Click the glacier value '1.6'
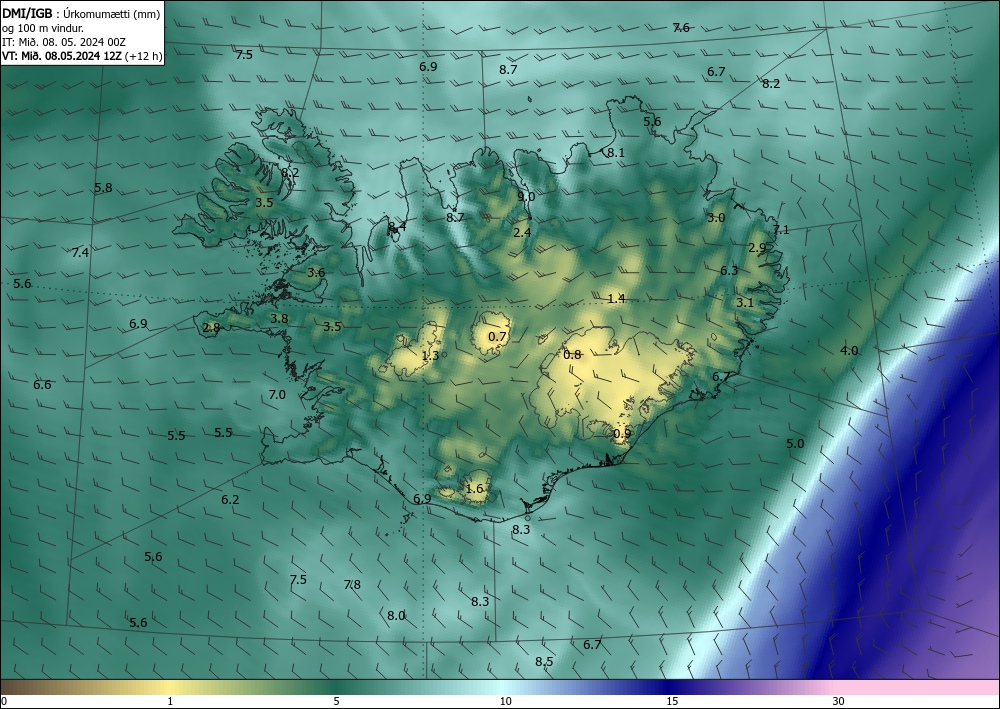1000x709 pixels. [x=474, y=489]
